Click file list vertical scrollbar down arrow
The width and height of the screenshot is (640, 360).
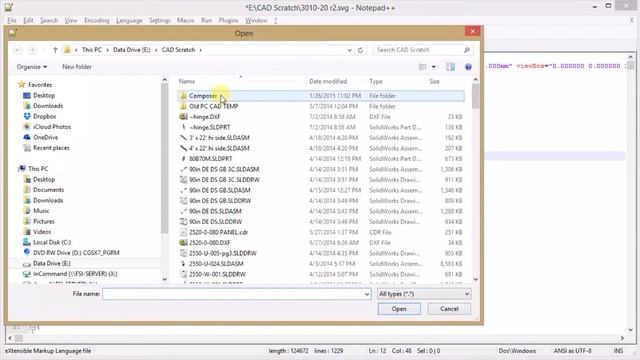tap(476, 279)
